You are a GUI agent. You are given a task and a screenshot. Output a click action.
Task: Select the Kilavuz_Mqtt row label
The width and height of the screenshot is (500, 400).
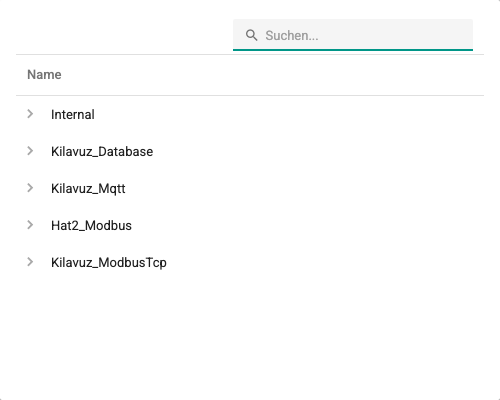(x=88, y=189)
